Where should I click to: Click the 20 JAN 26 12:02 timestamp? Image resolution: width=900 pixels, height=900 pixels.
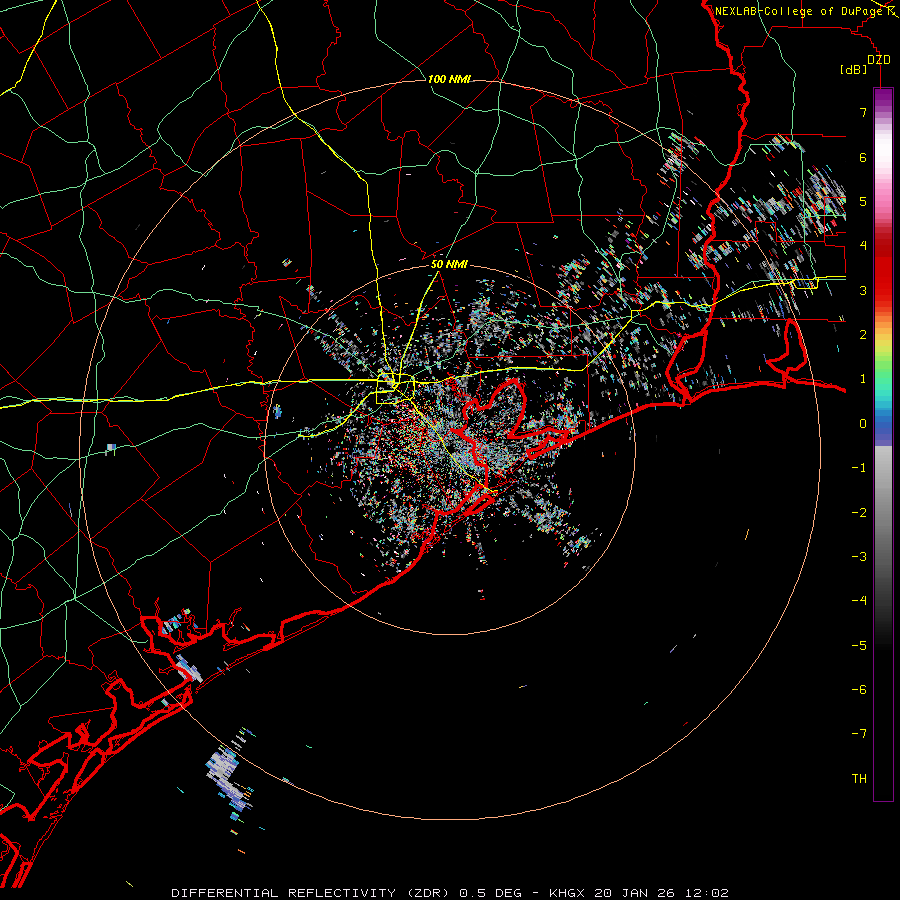(x=661, y=893)
